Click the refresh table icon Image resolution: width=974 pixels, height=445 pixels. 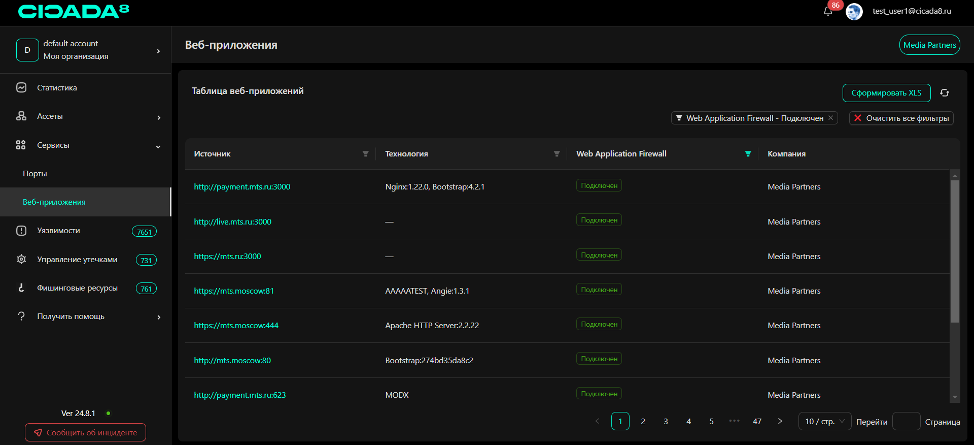[943, 93]
